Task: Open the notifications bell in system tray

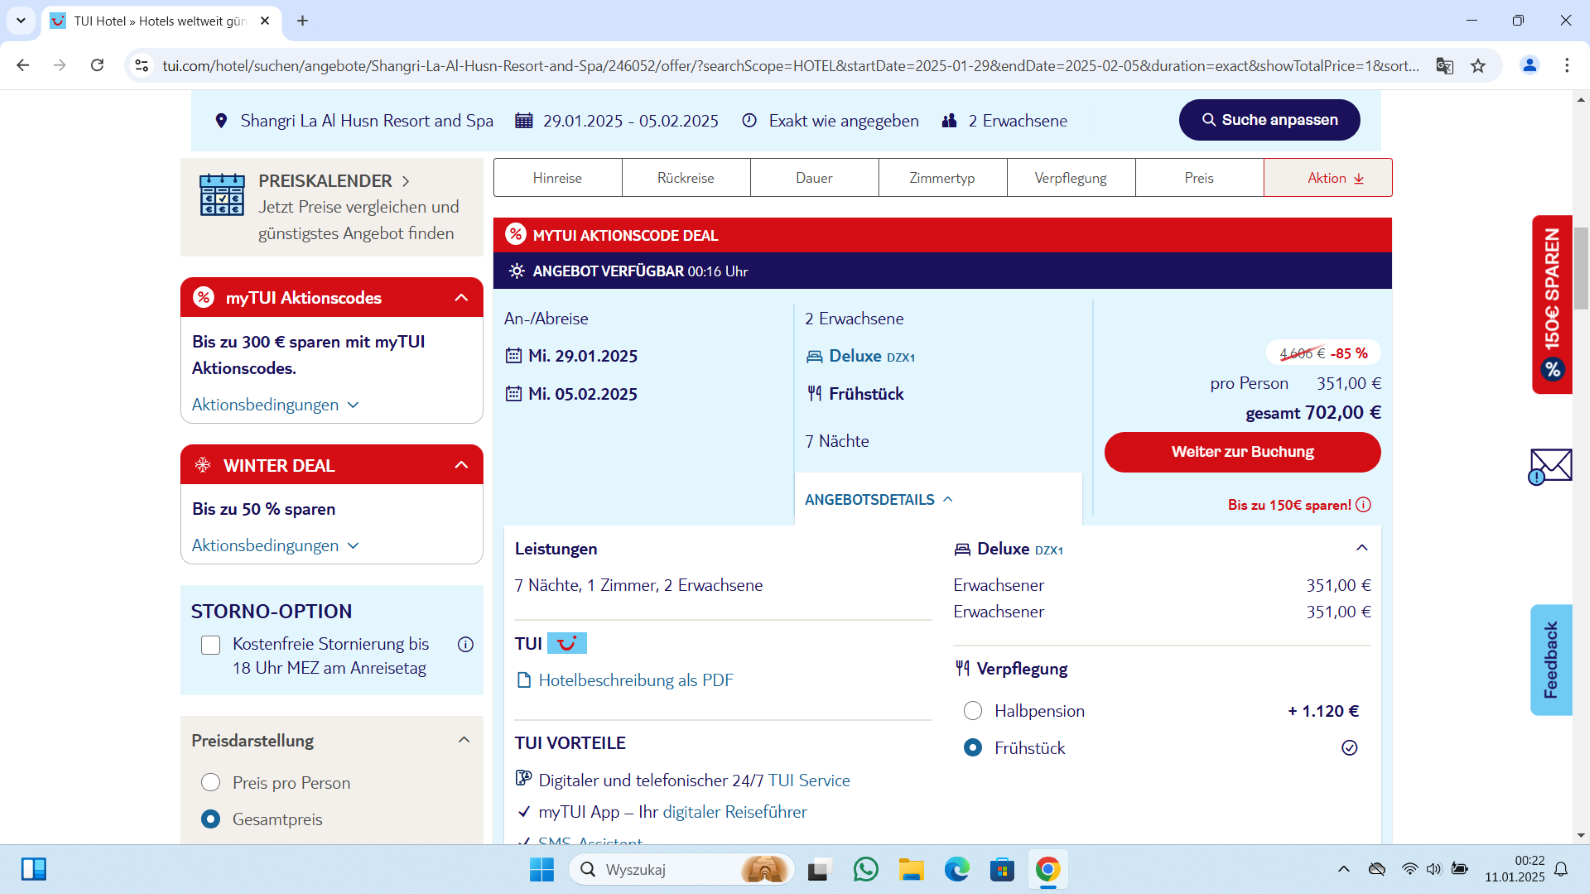Action: (x=1561, y=870)
